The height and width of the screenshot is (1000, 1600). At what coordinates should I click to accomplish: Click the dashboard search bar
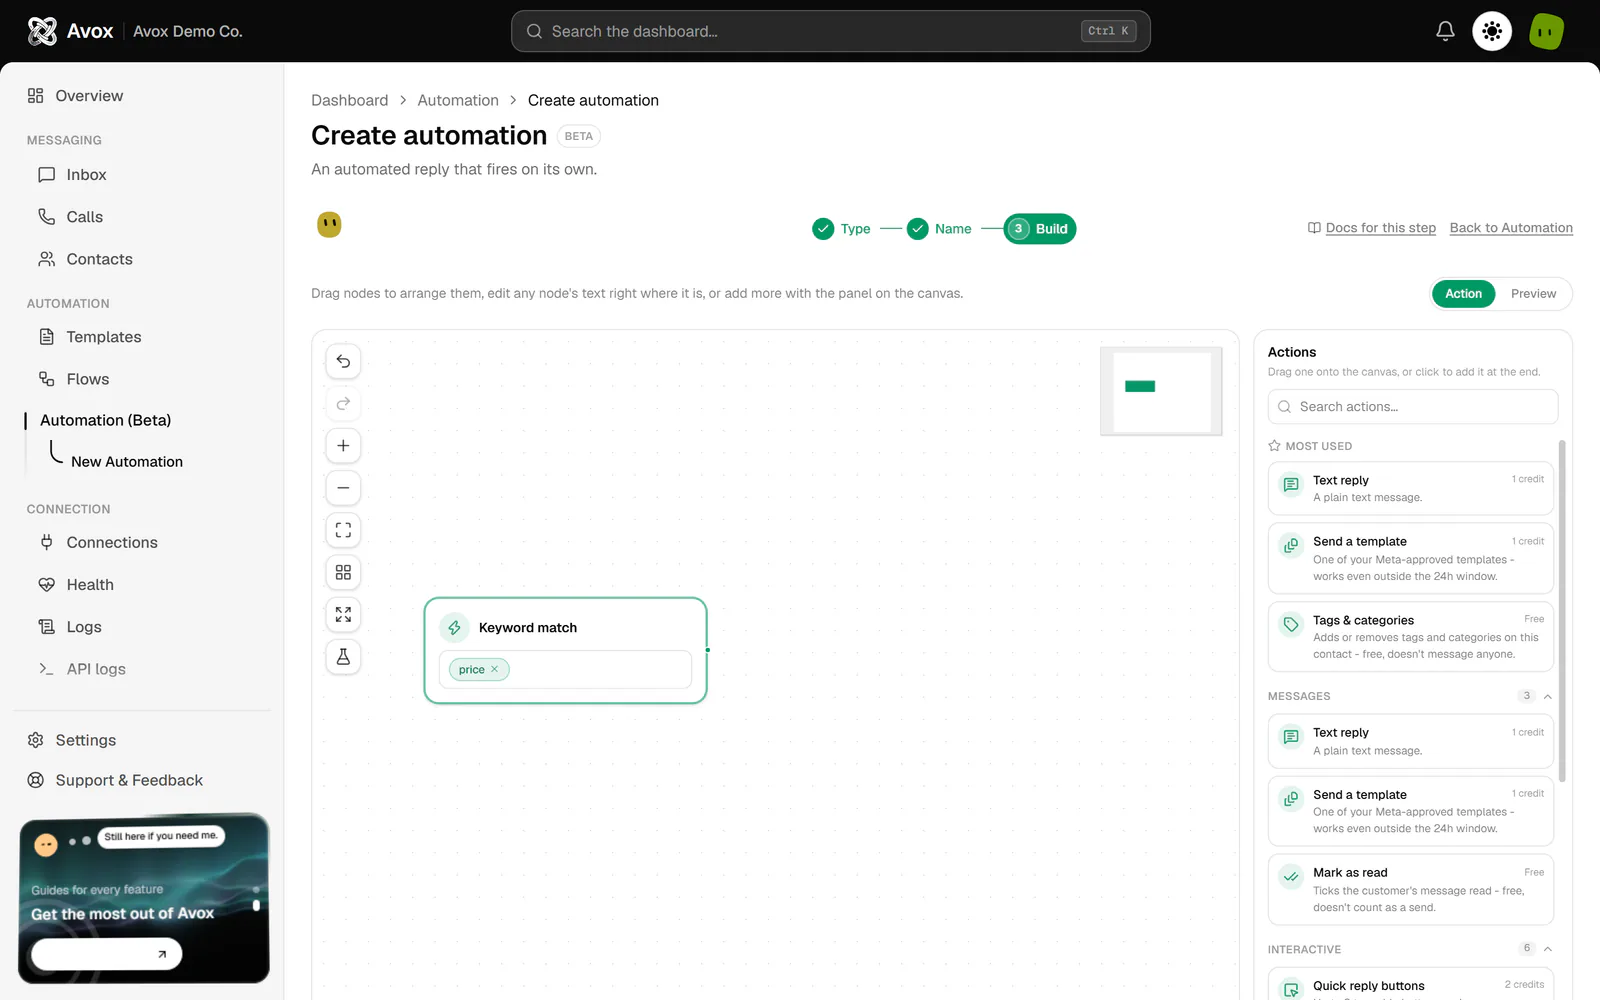pyautogui.click(x=830, y=31)
